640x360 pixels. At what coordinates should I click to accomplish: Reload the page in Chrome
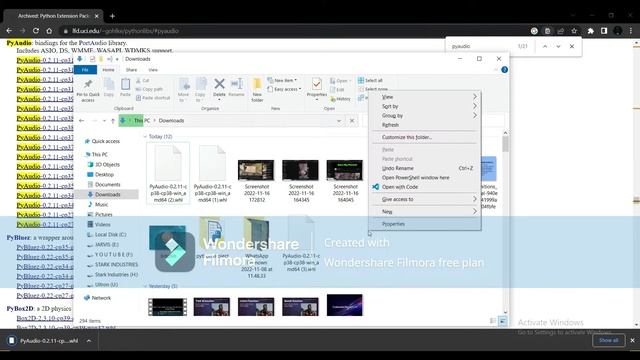tap(36, 31)
